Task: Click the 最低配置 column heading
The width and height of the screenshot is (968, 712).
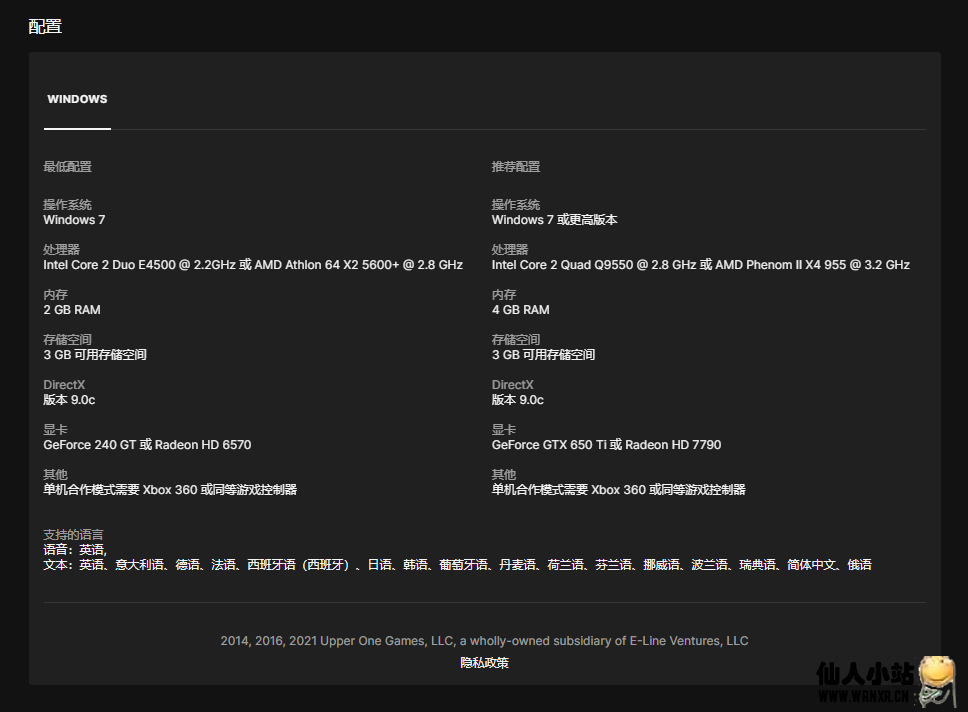Action: pos(67,167)
